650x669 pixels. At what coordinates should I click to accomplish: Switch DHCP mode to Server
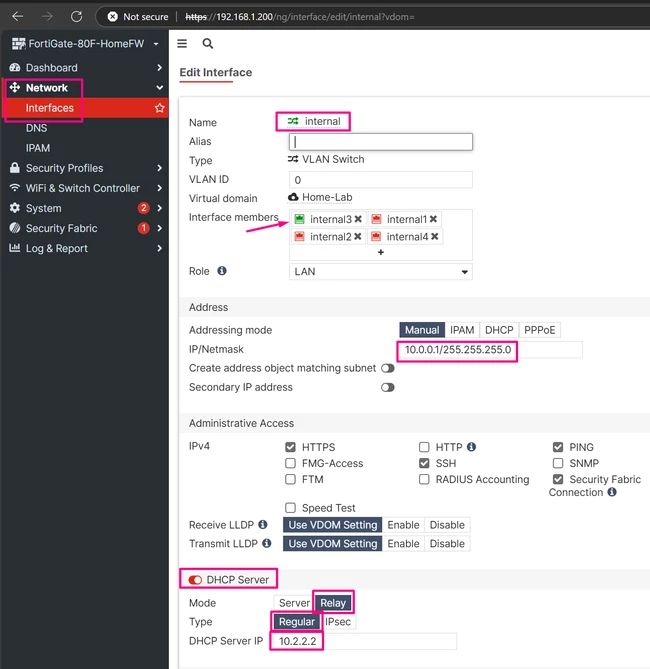[294, 603]
